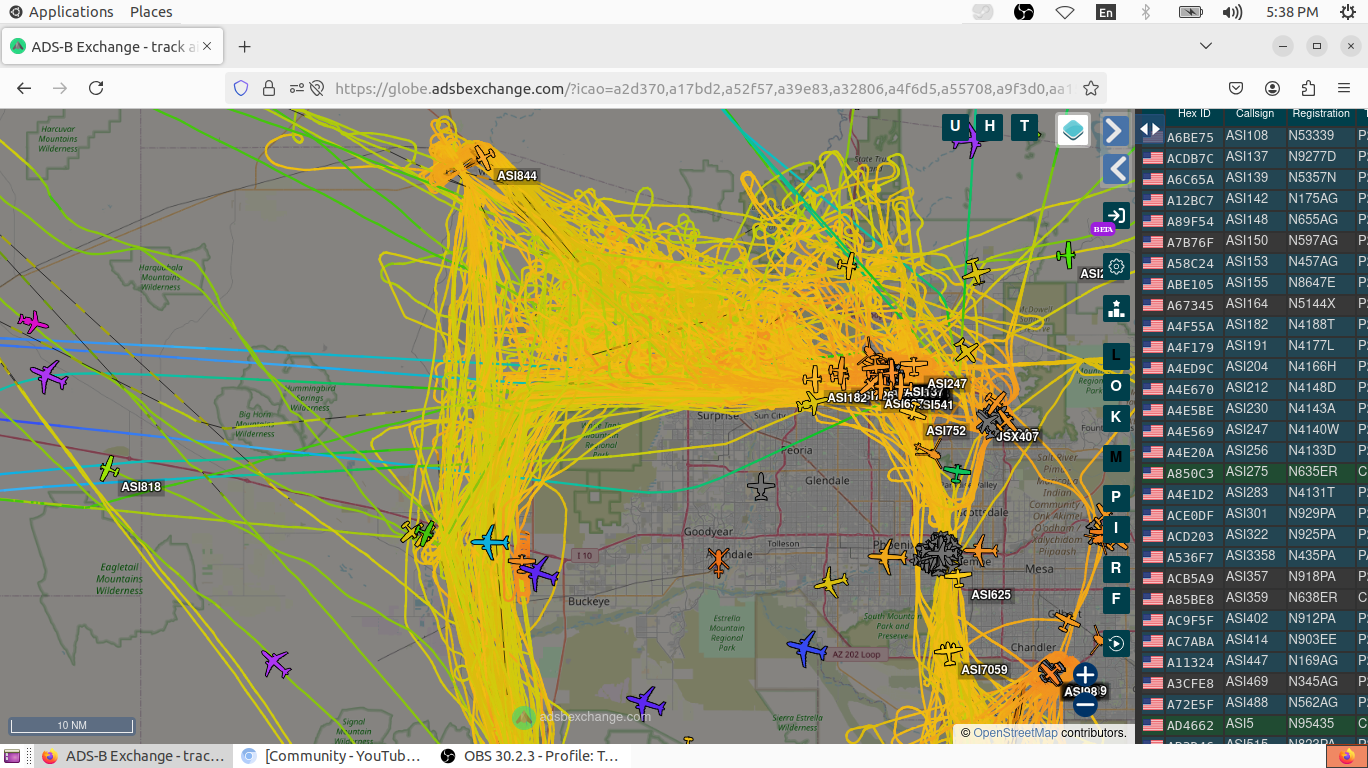Select table row with callsign ASI3358

pos(1252,556)
